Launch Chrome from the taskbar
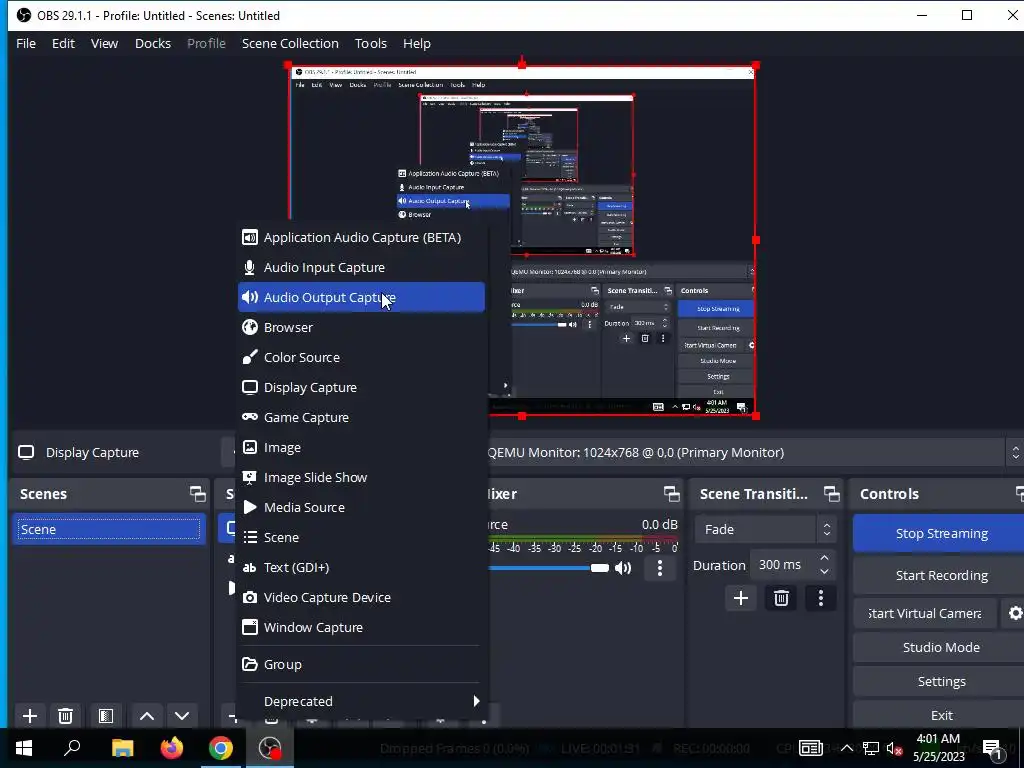Screen dimensions: 1024x768 [221, 748]
